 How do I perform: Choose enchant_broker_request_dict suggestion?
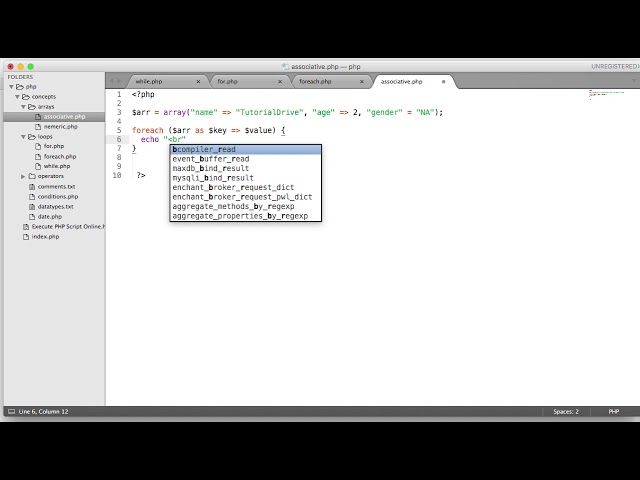pyautogui.click(x=246, y=187)
